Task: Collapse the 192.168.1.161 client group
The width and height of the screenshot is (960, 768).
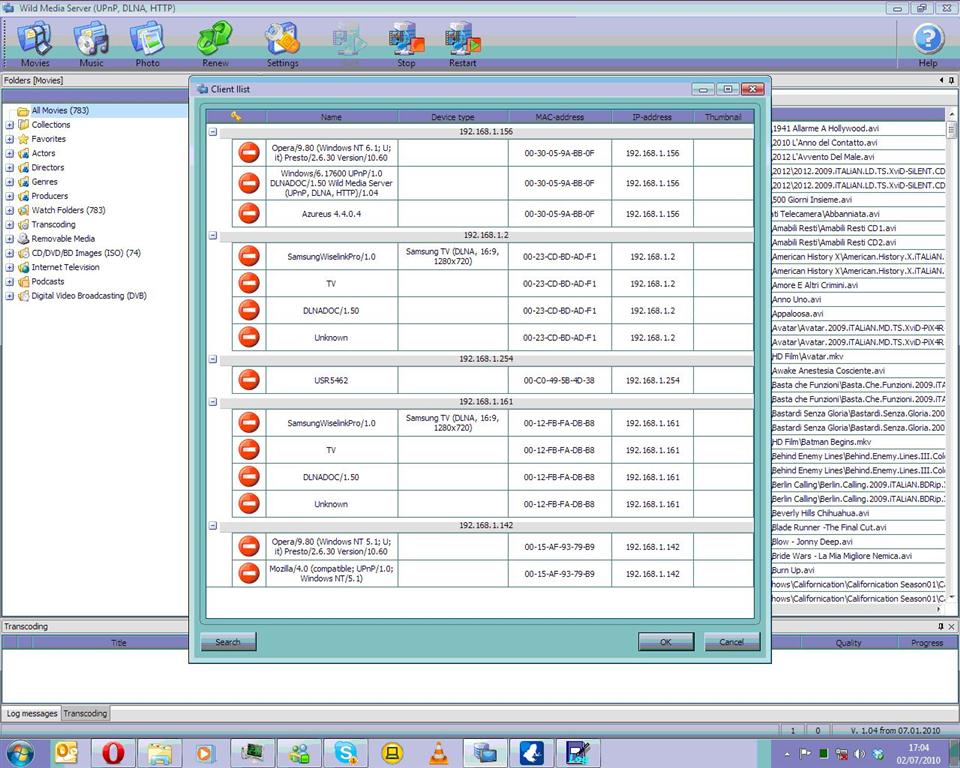Action: [212, 402]
